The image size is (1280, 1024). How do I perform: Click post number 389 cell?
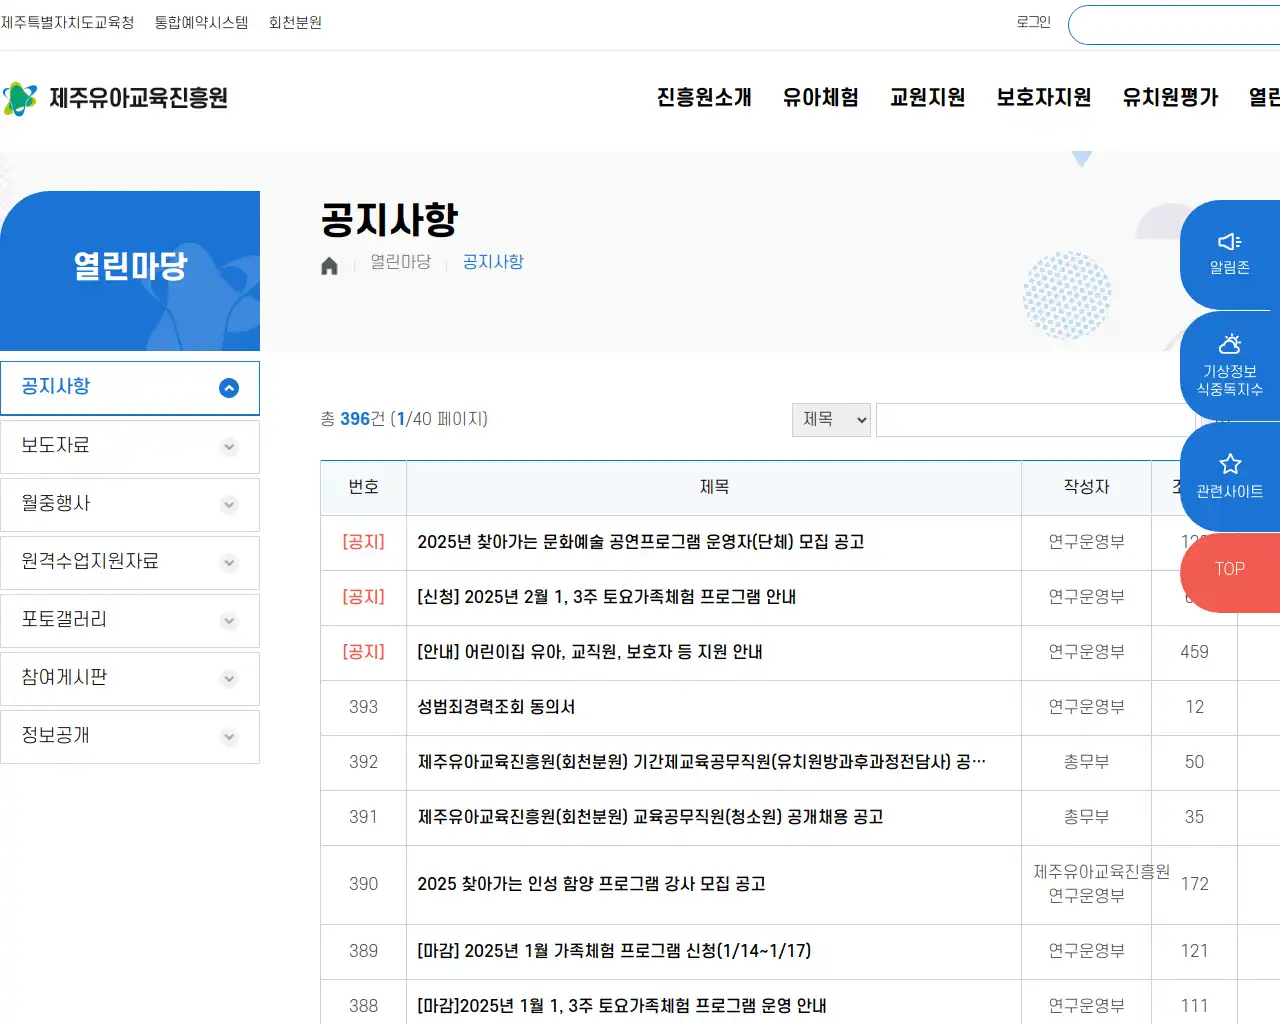pyautogui.click(x=363, y=951)
